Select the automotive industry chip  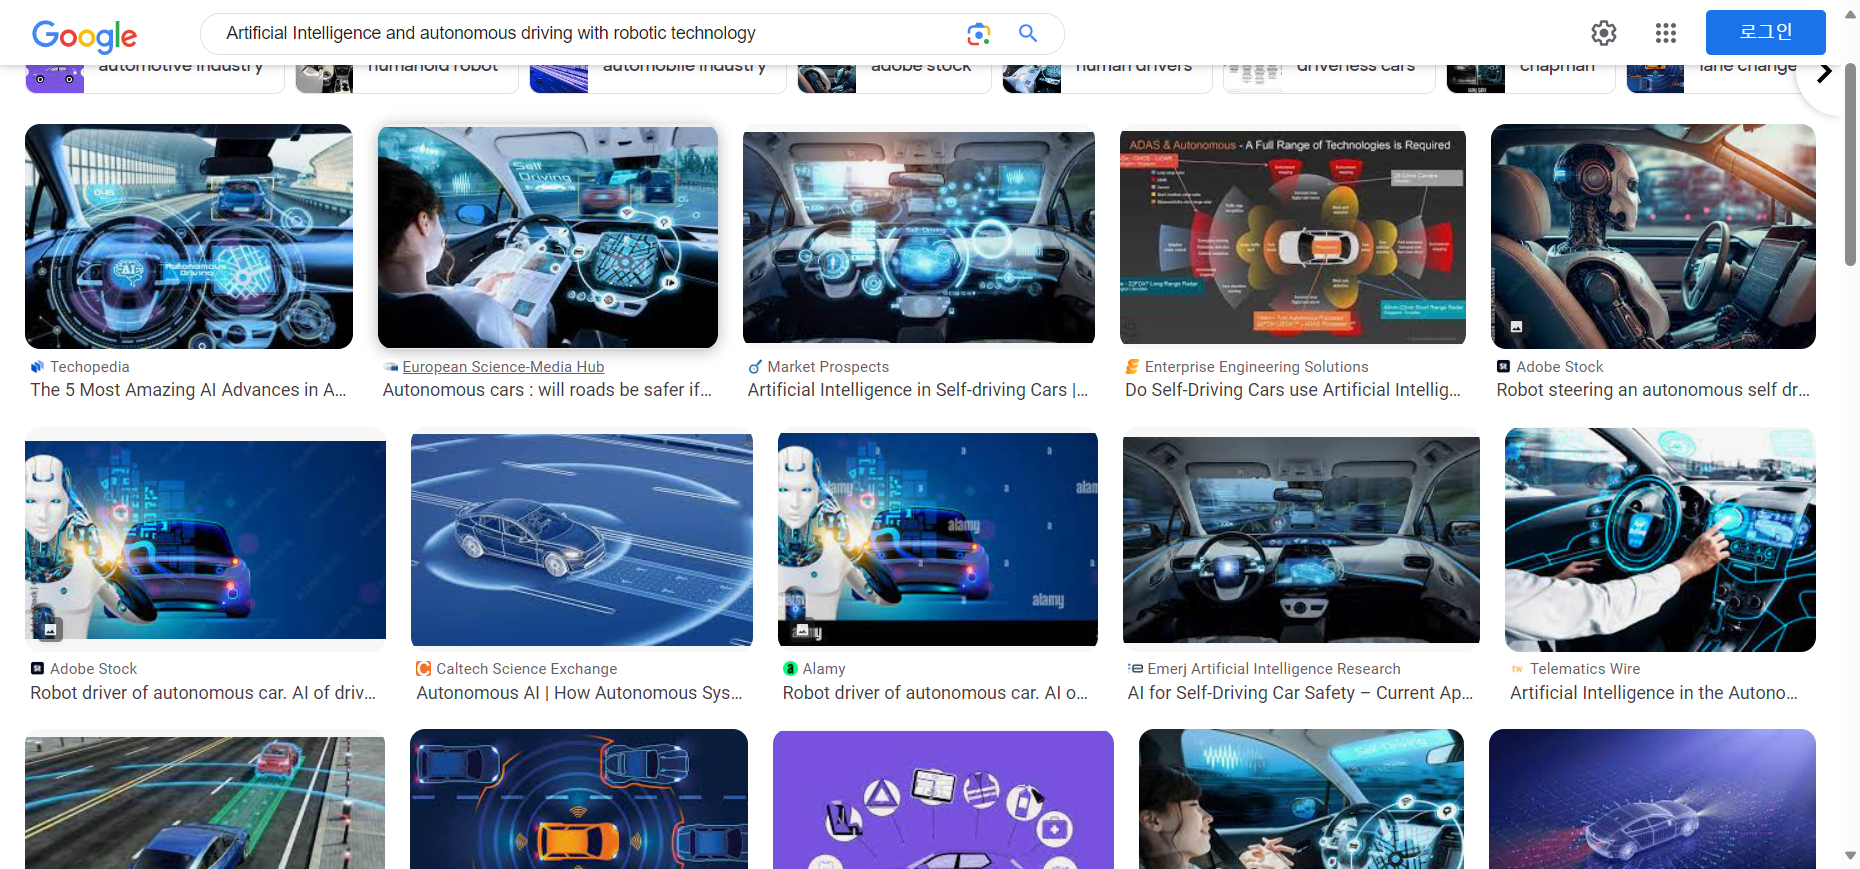[x=155, y=78]
